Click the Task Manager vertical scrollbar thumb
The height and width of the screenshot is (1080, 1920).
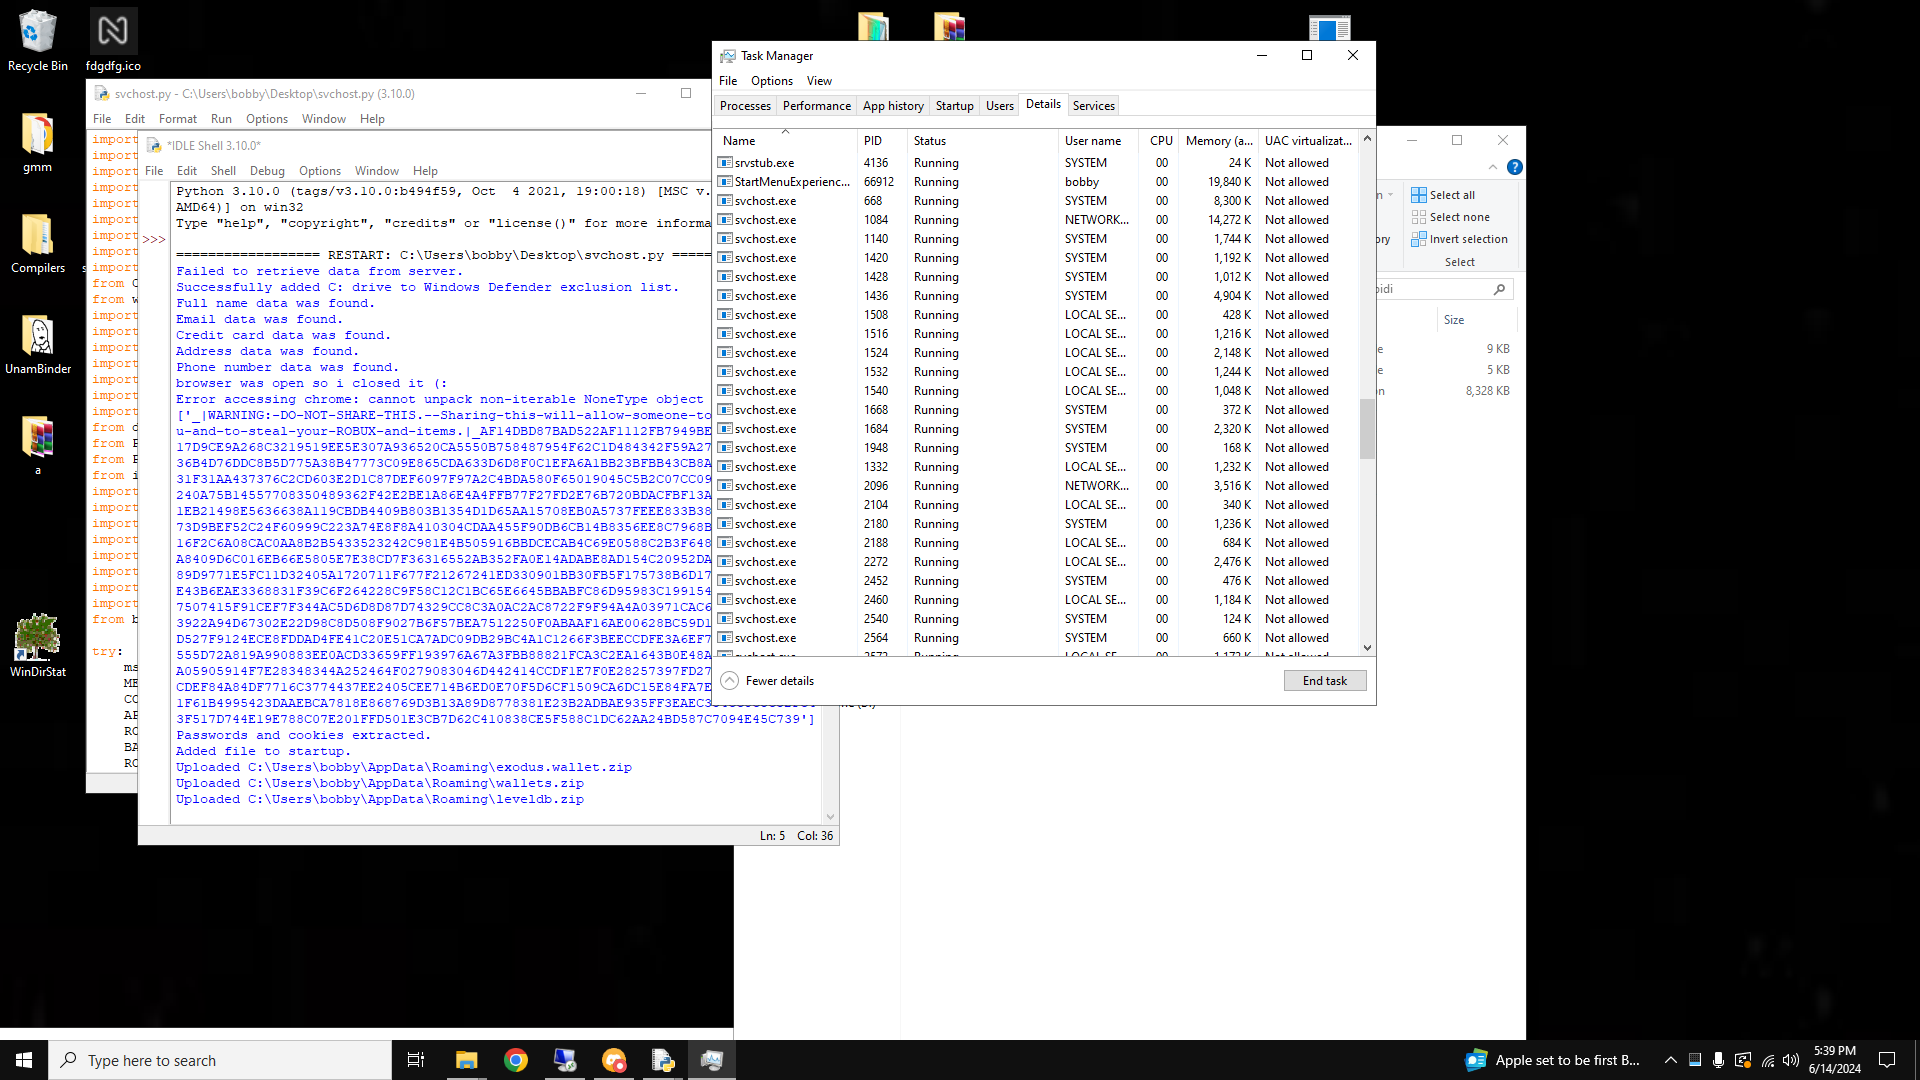1367,428
